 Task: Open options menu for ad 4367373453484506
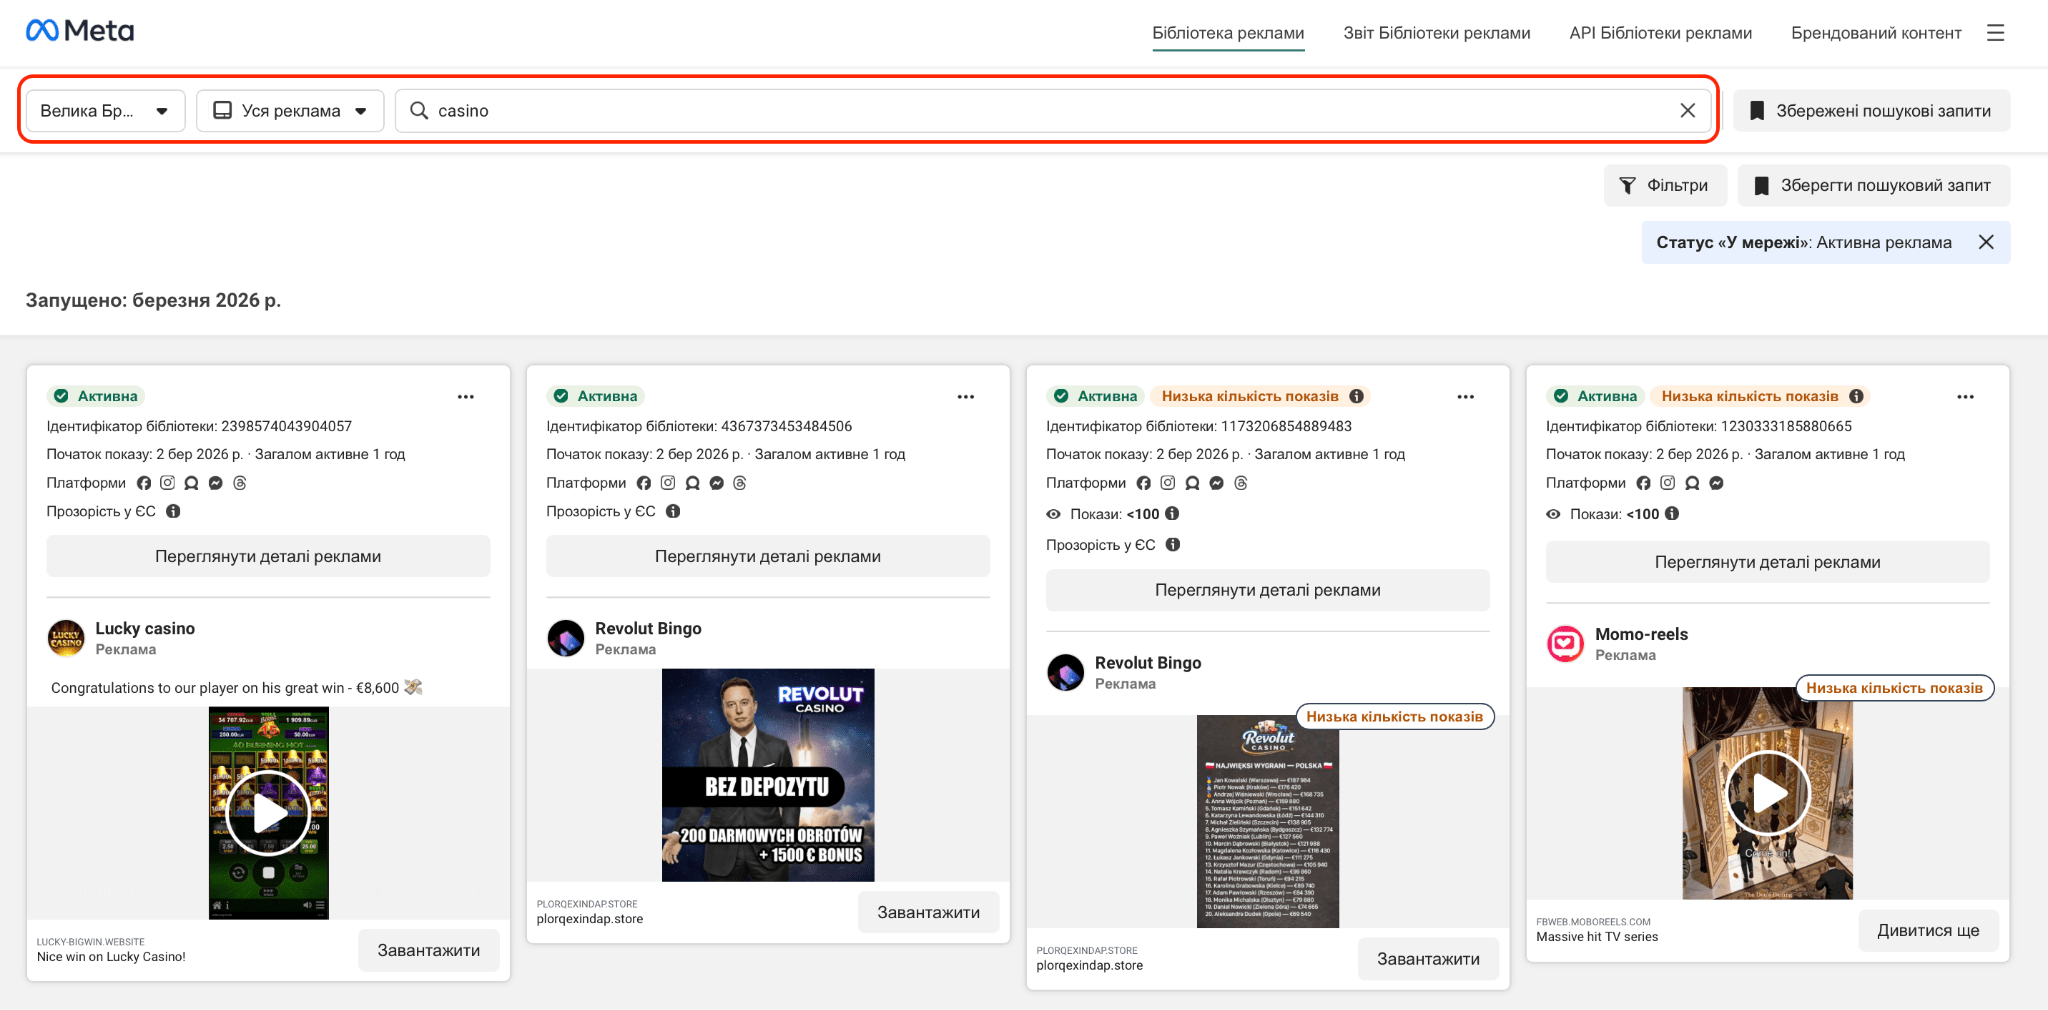[x=966, y=397]
